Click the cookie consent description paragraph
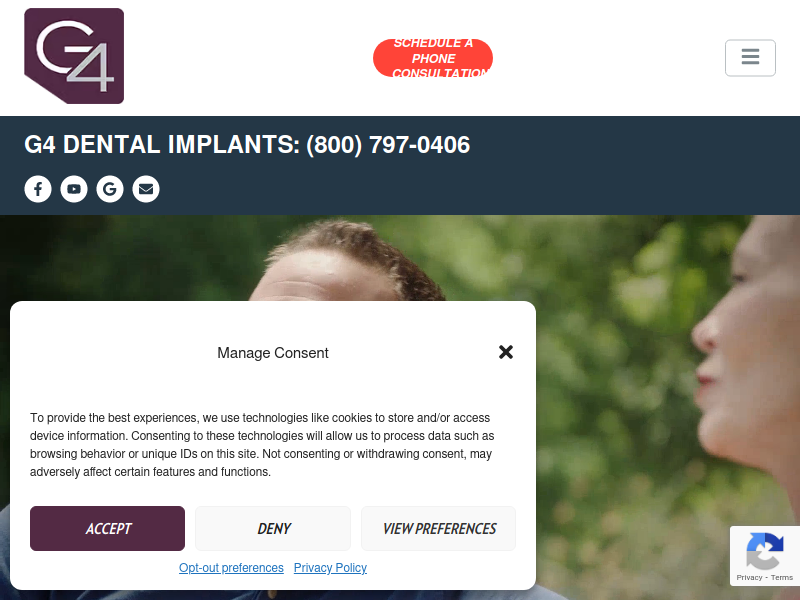 (262, 445)
